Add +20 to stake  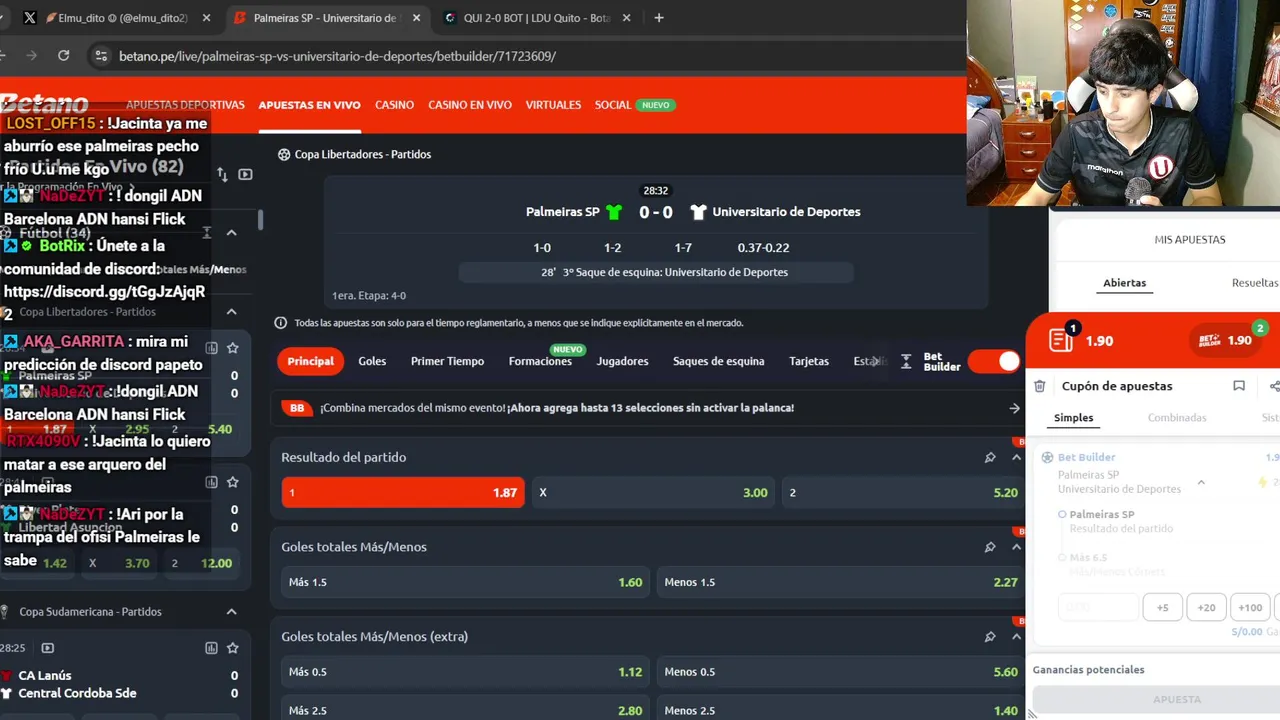click(1206, 607)
